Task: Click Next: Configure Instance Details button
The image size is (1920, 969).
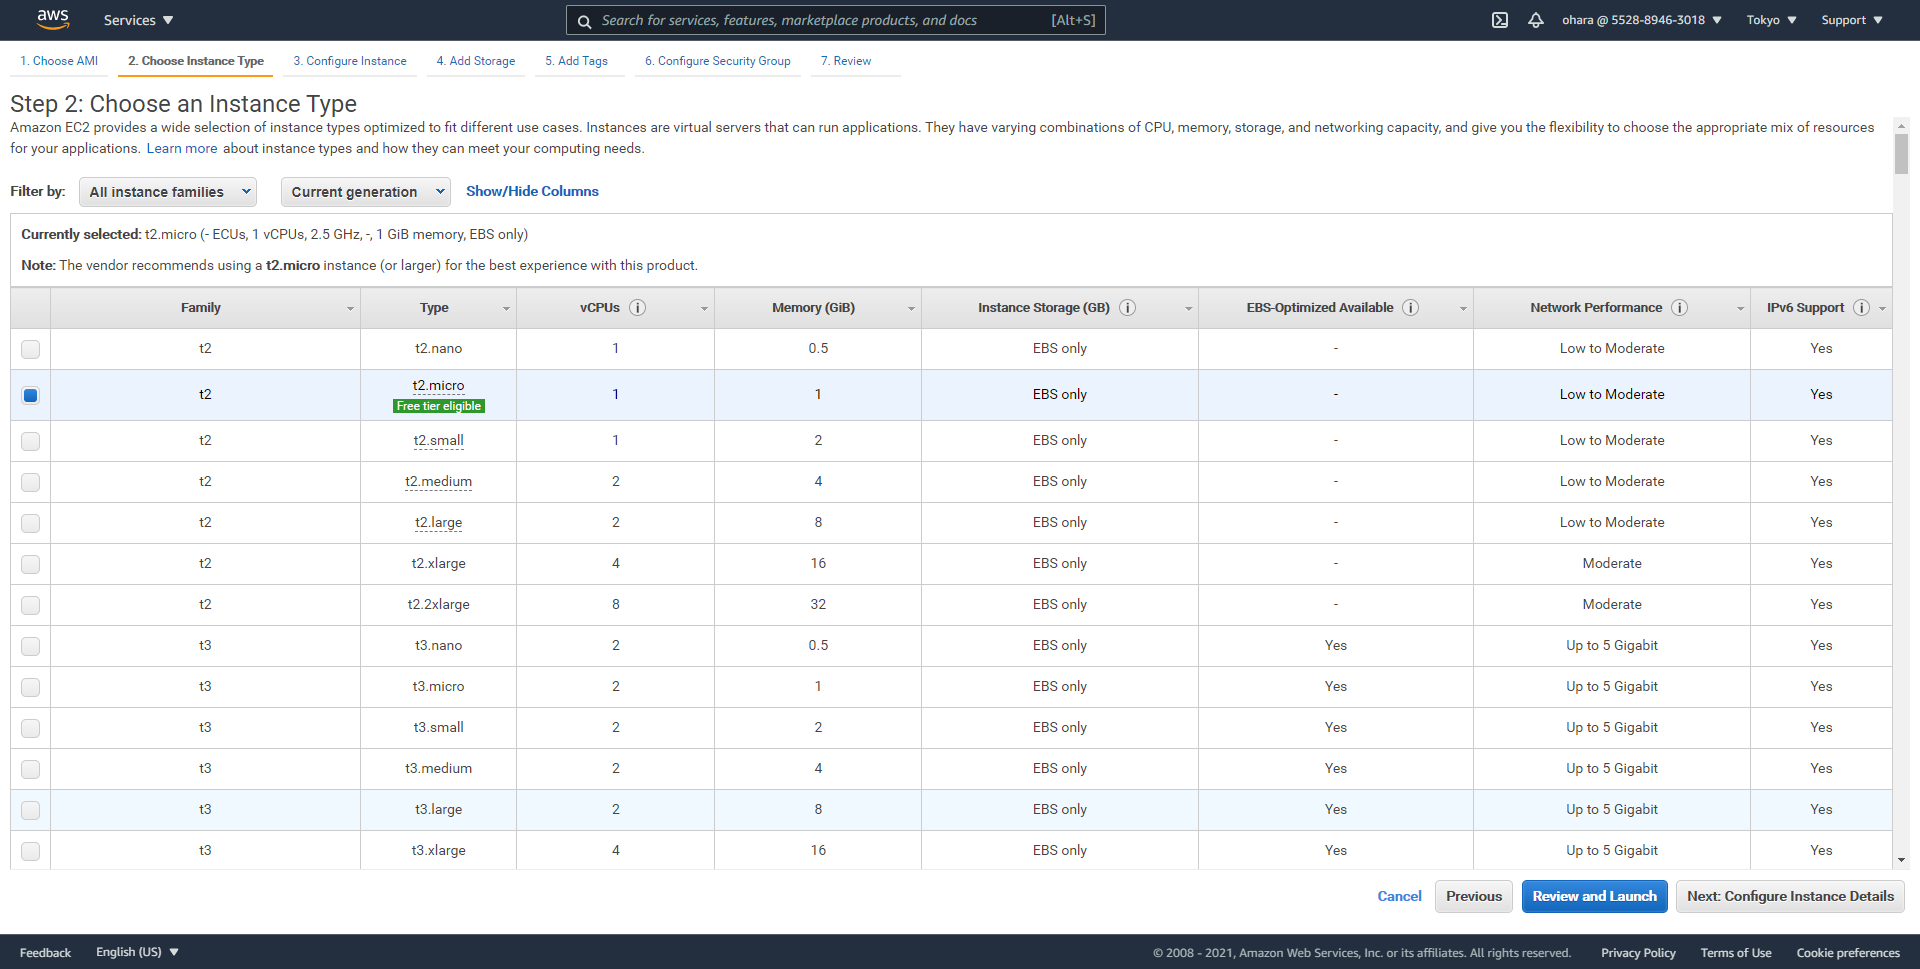Action: click(1790, 896)
